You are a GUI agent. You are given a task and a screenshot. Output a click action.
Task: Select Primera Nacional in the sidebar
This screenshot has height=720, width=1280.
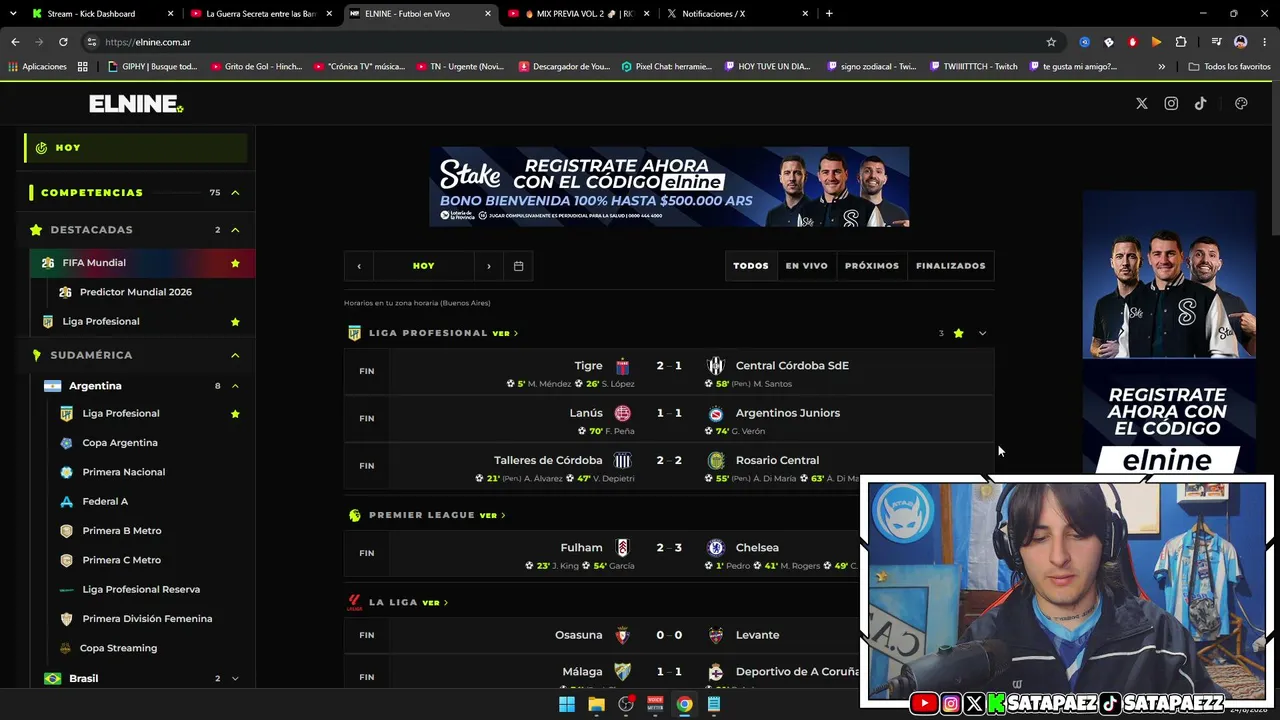coord(124,472)
